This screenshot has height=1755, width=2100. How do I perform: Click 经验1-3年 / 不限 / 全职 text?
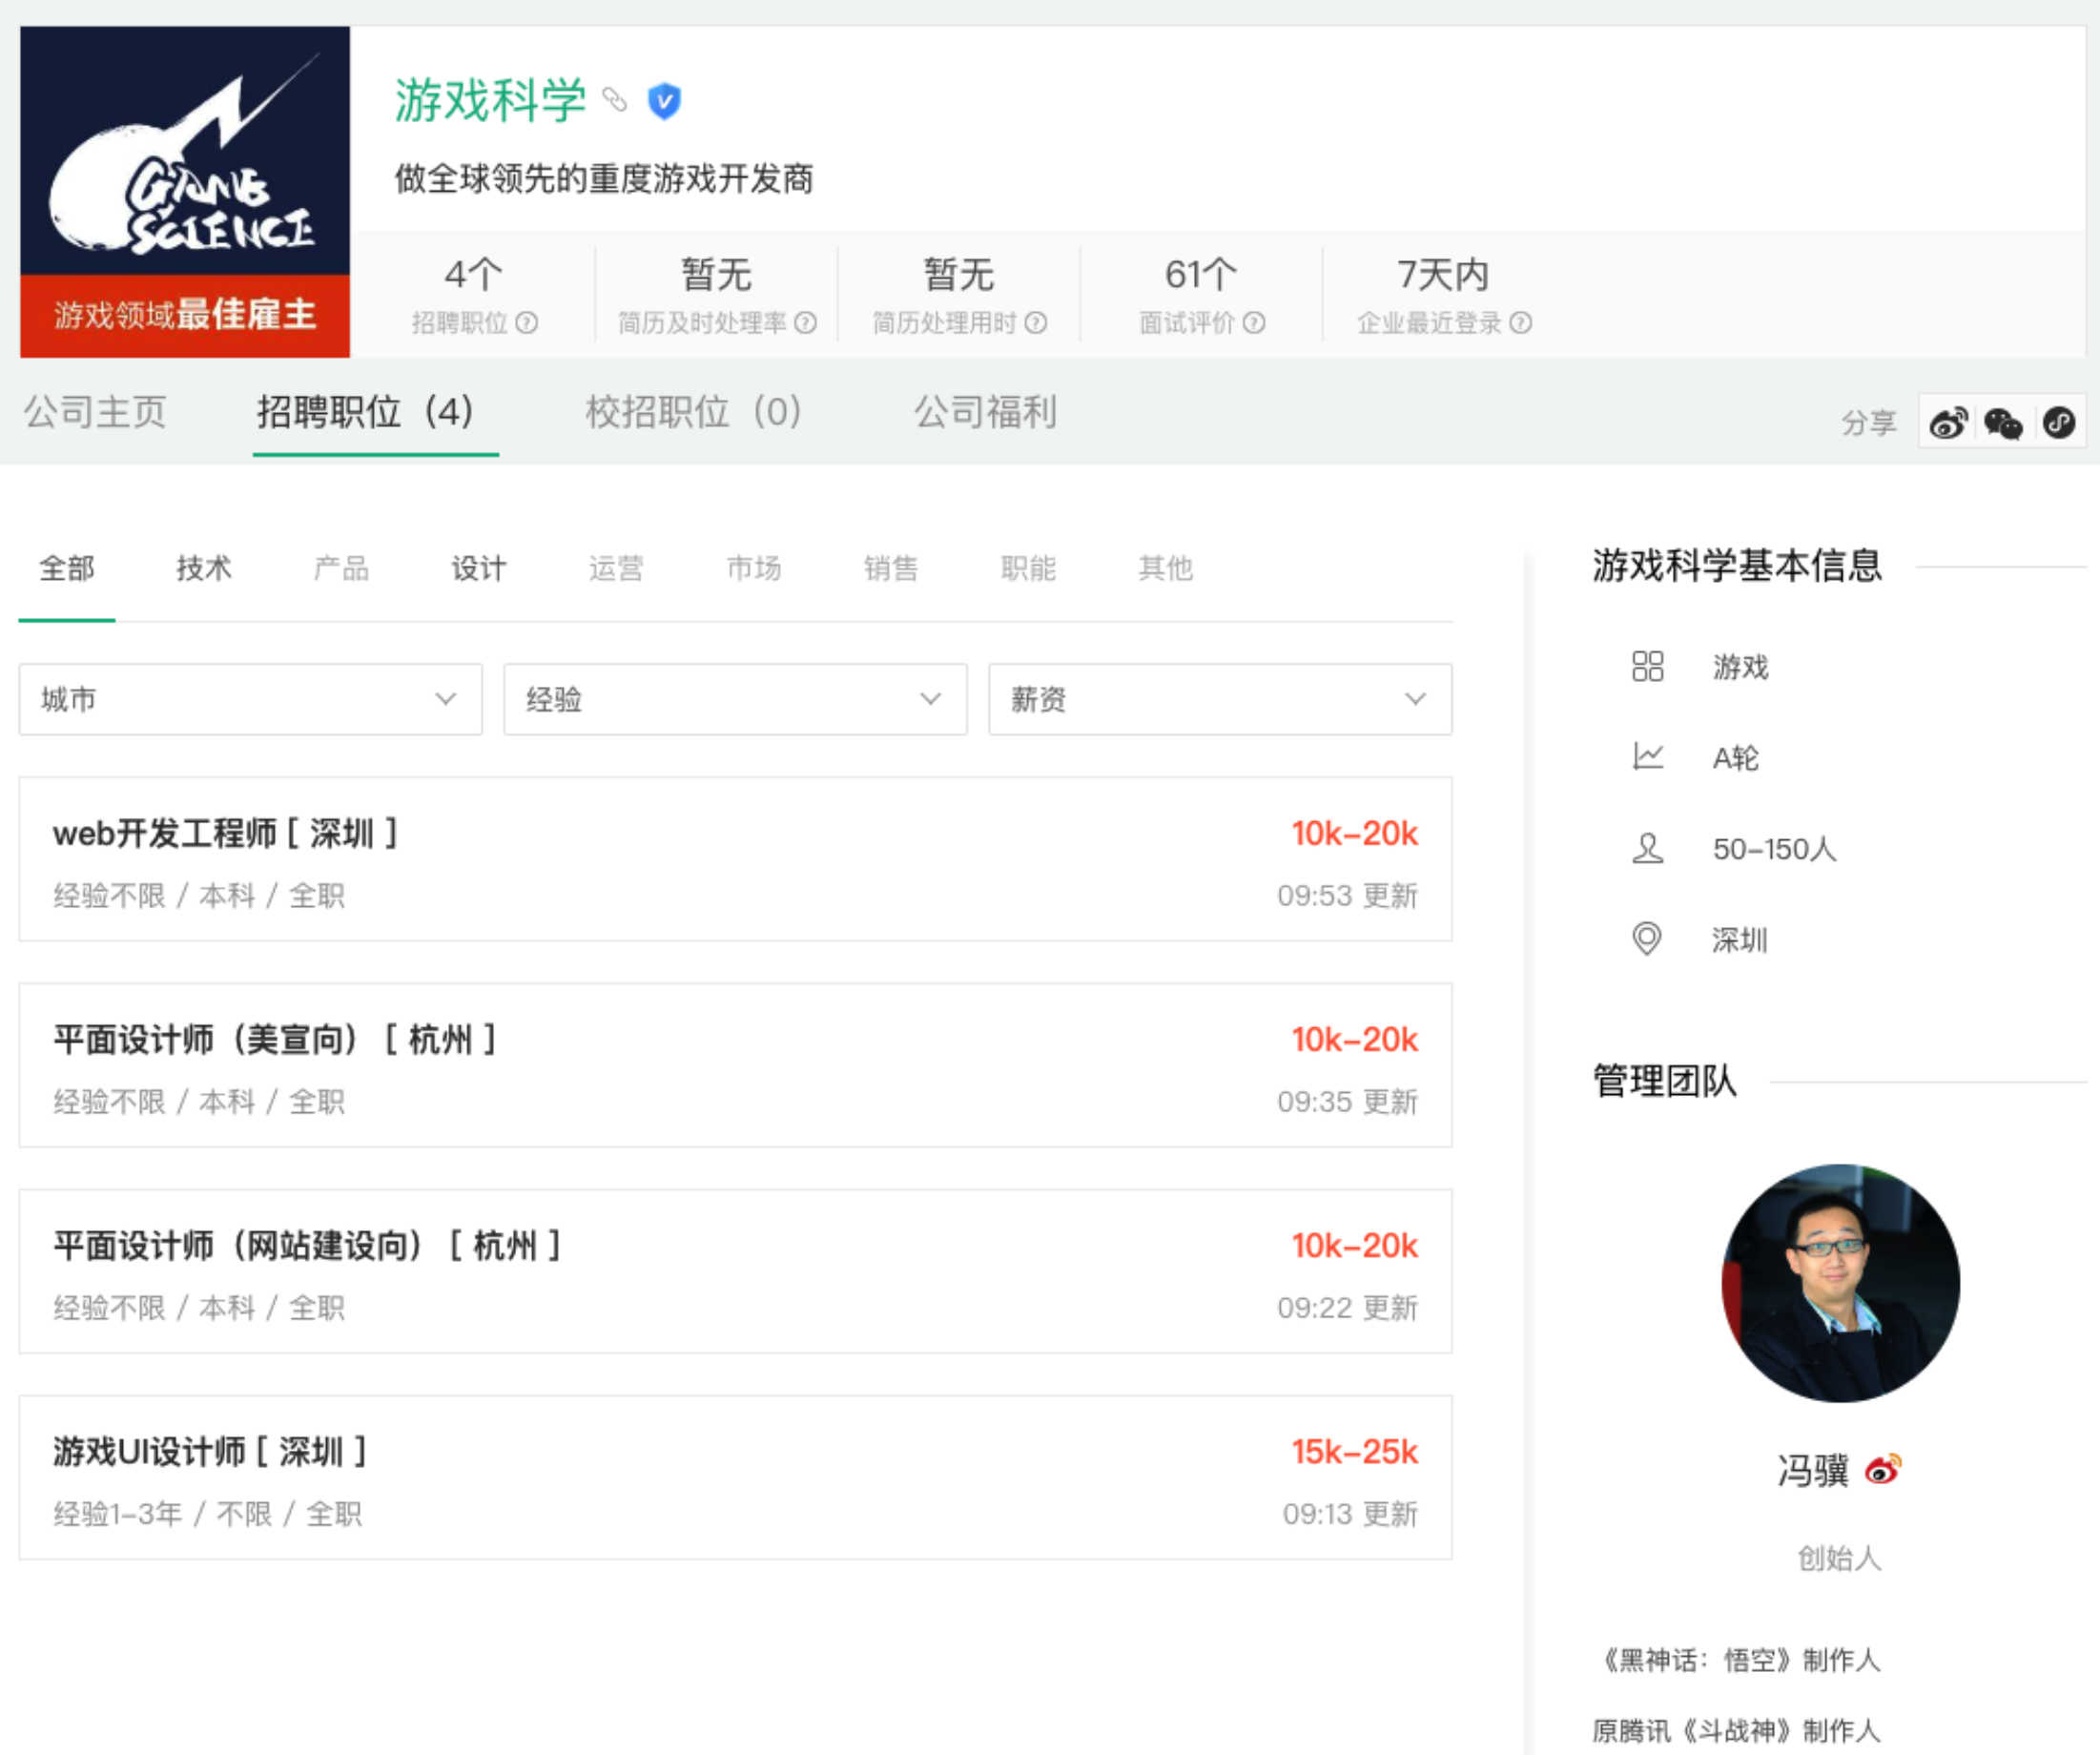point(207,1513)
